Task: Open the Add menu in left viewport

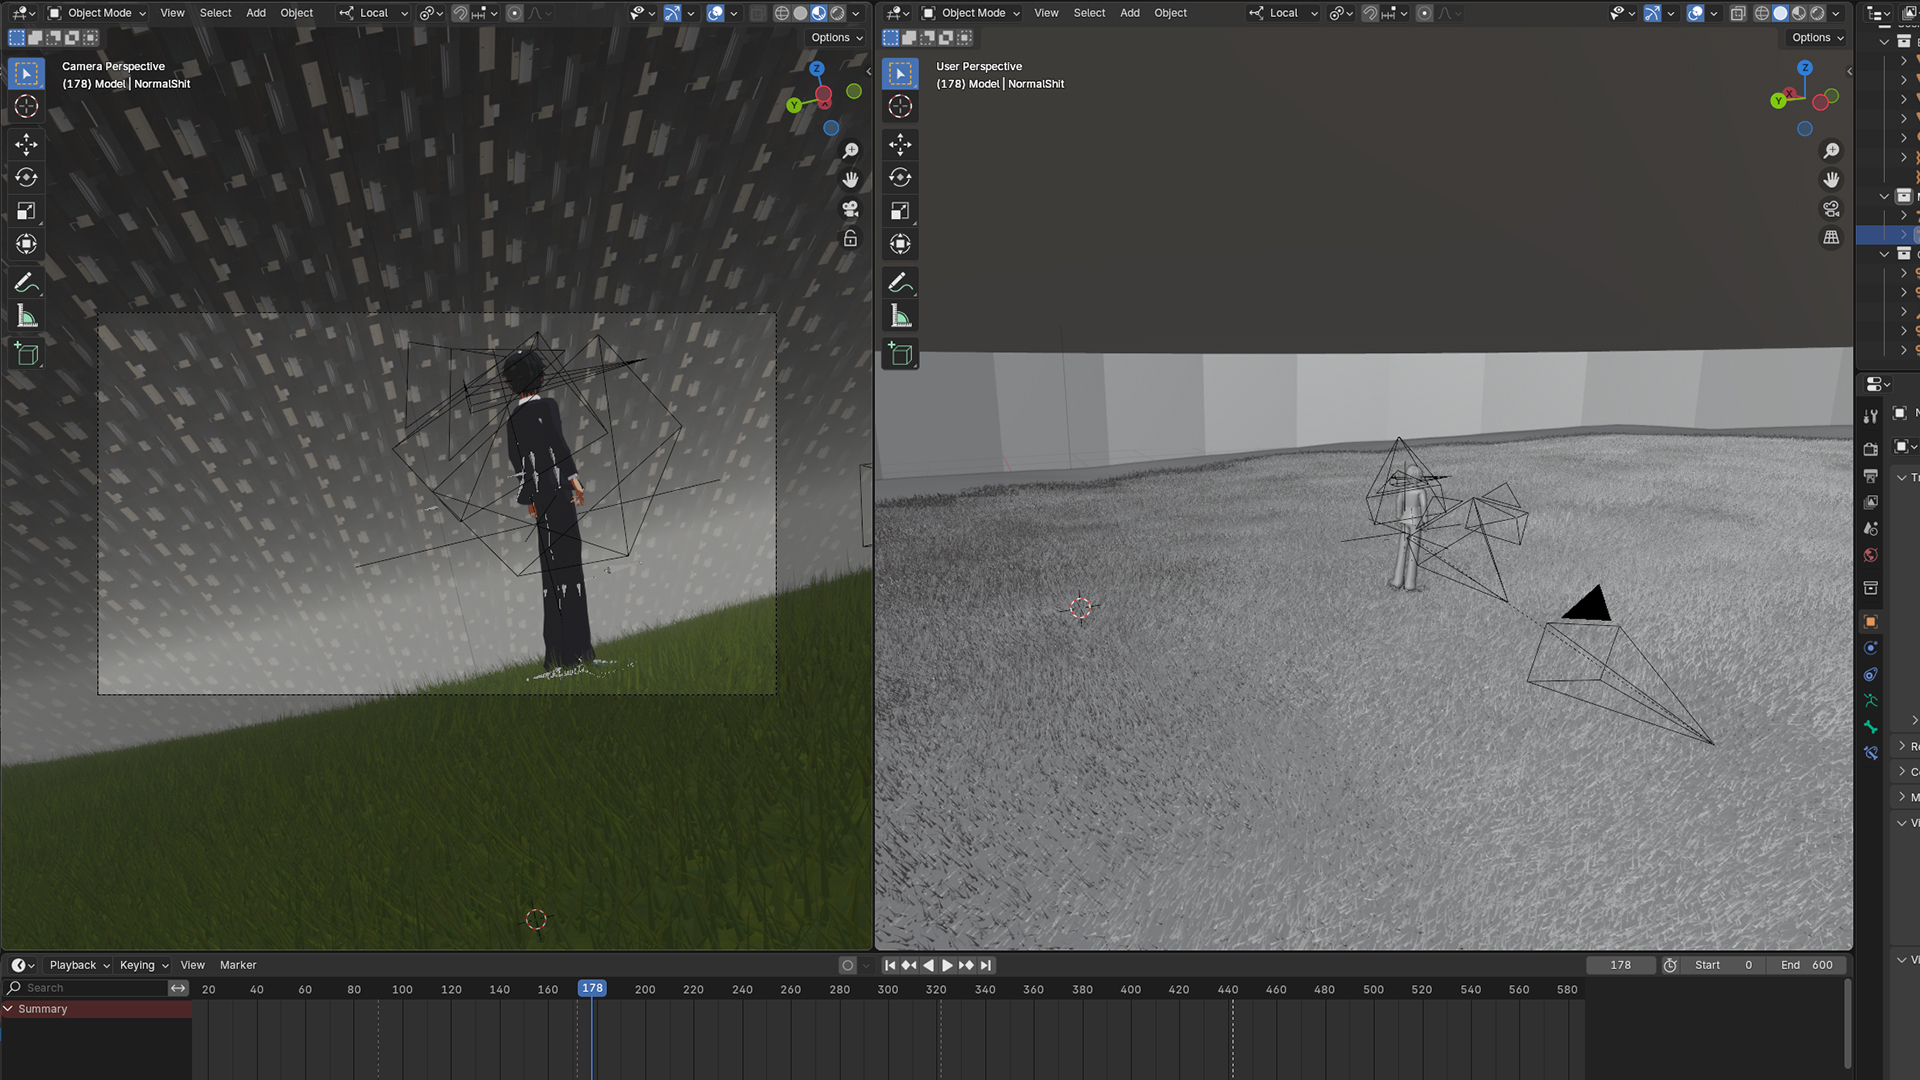Action: [256, 13]
